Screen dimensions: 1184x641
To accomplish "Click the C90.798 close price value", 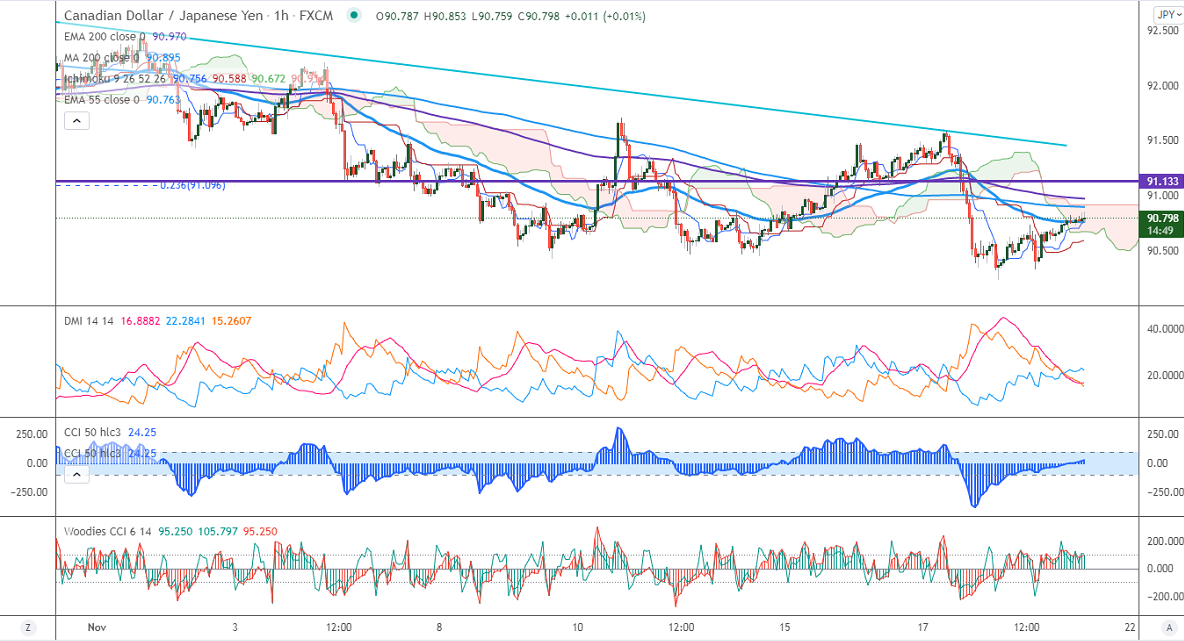I will pos(538,16).
